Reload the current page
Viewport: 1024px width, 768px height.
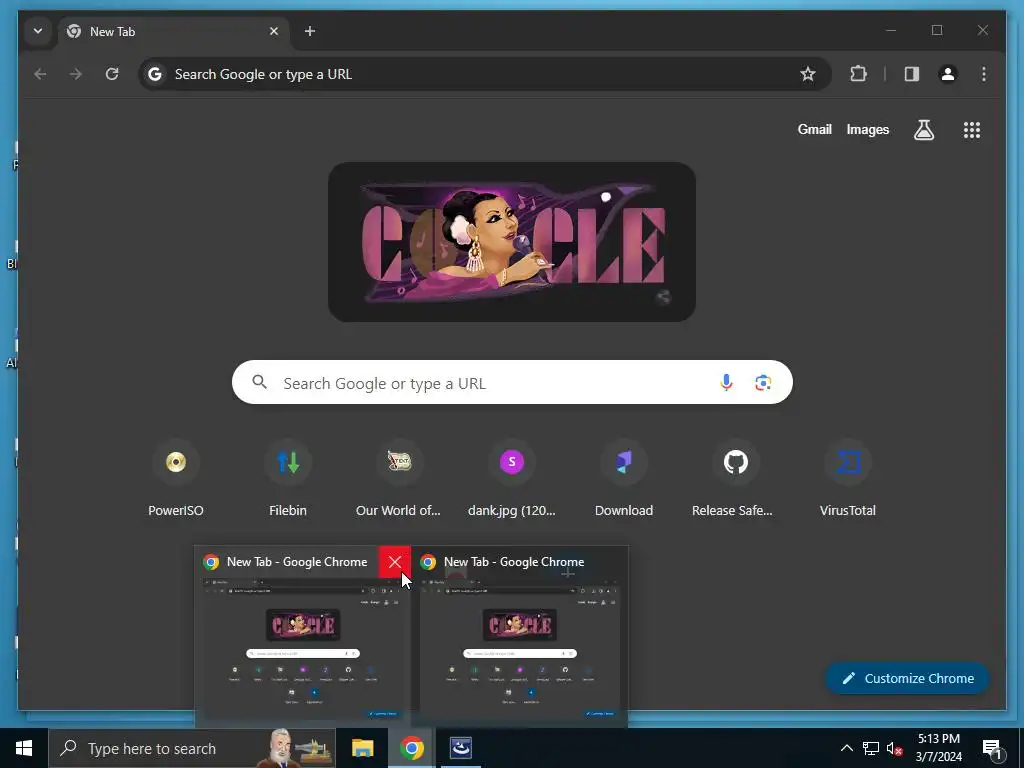112,74
